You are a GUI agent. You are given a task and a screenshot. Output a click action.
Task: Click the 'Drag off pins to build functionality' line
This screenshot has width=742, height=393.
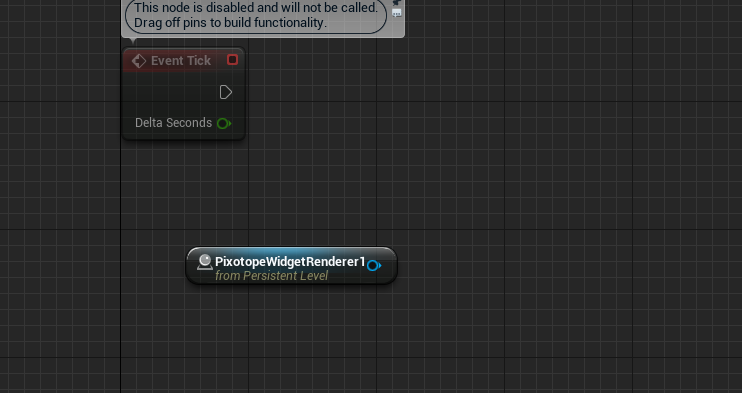coord(230,22)
